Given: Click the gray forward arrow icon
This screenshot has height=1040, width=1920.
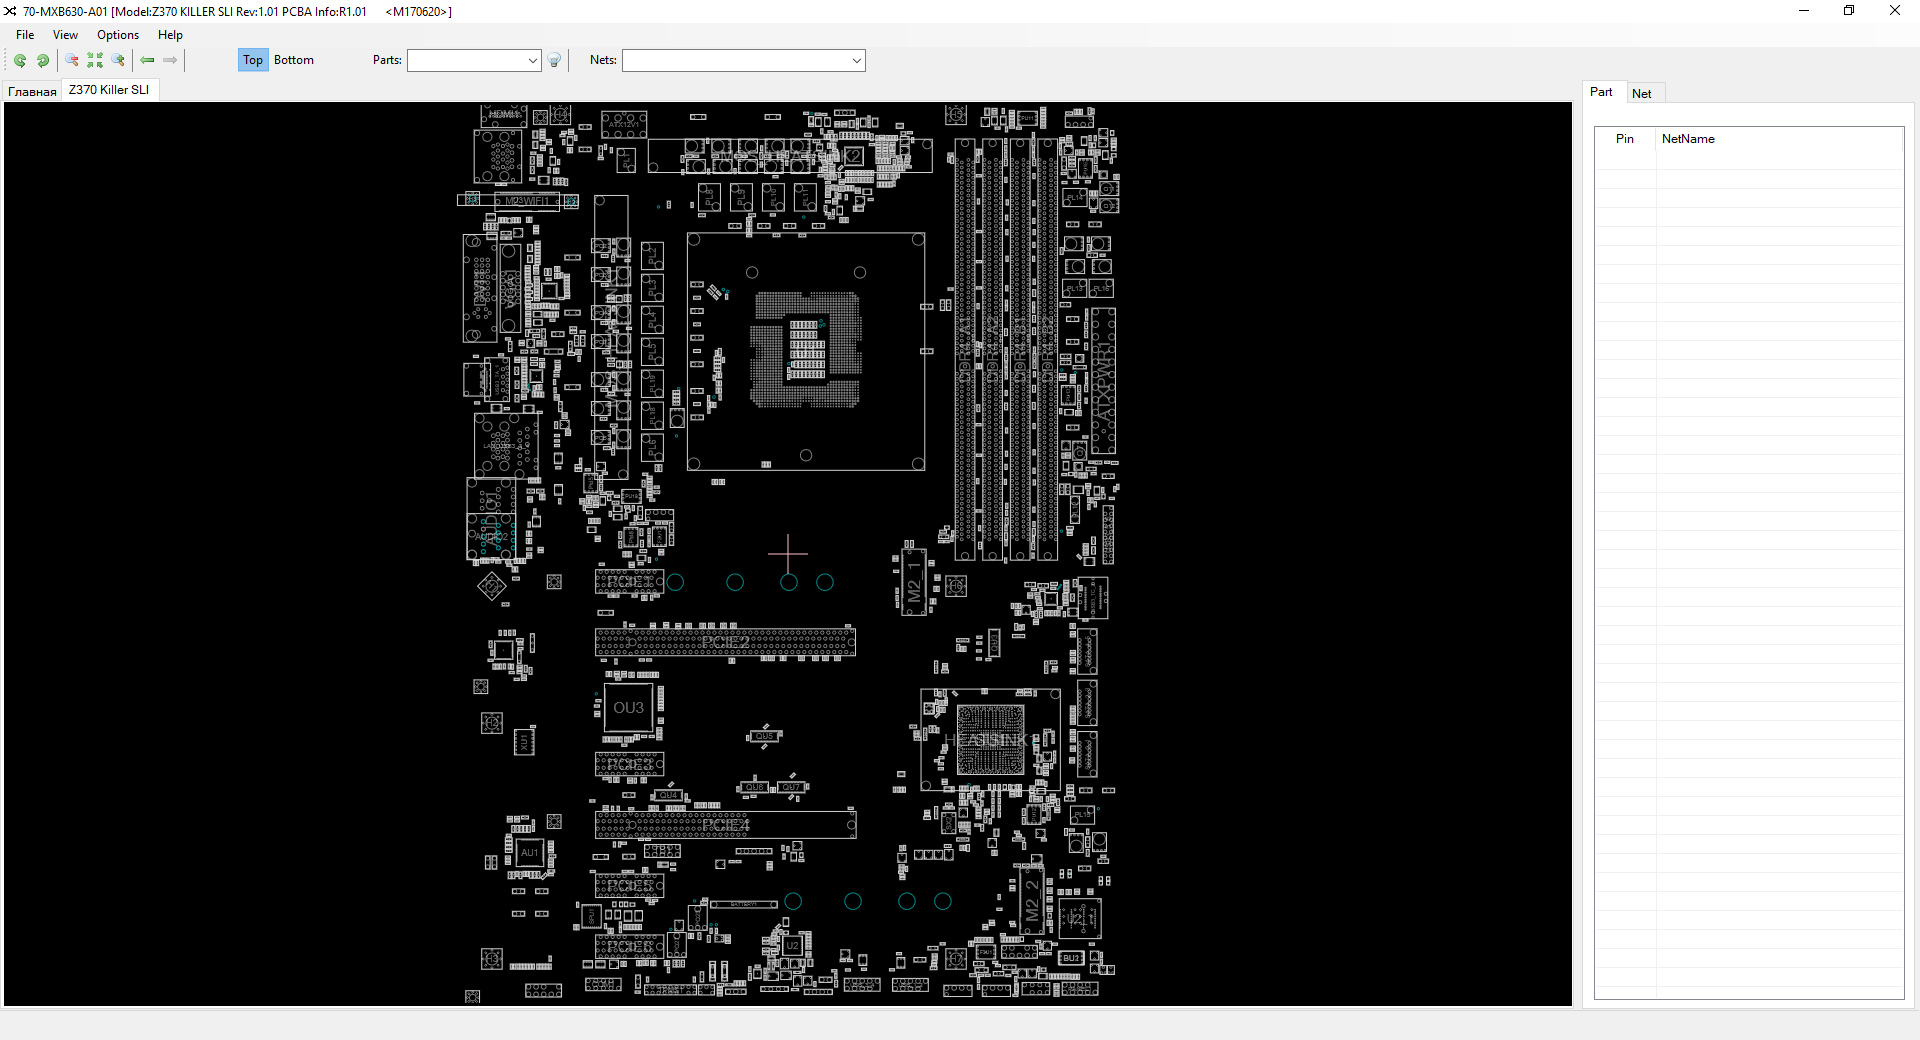Looking at the screenshot, I should pyautogui.click(x=170, y=61).
